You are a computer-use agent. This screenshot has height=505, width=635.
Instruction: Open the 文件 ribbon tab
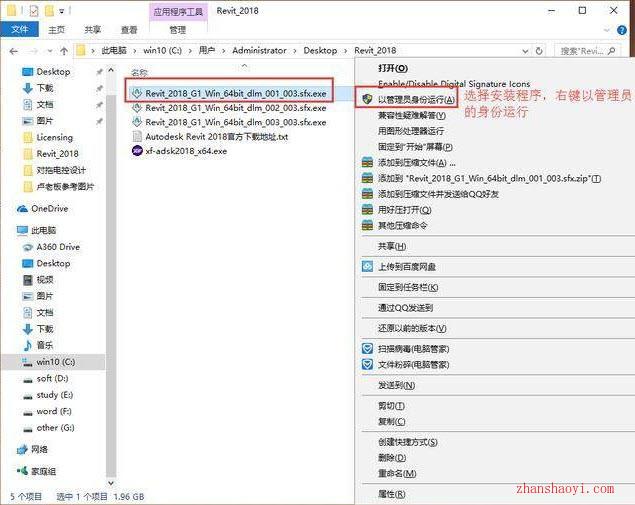click(x=19, y=30)
